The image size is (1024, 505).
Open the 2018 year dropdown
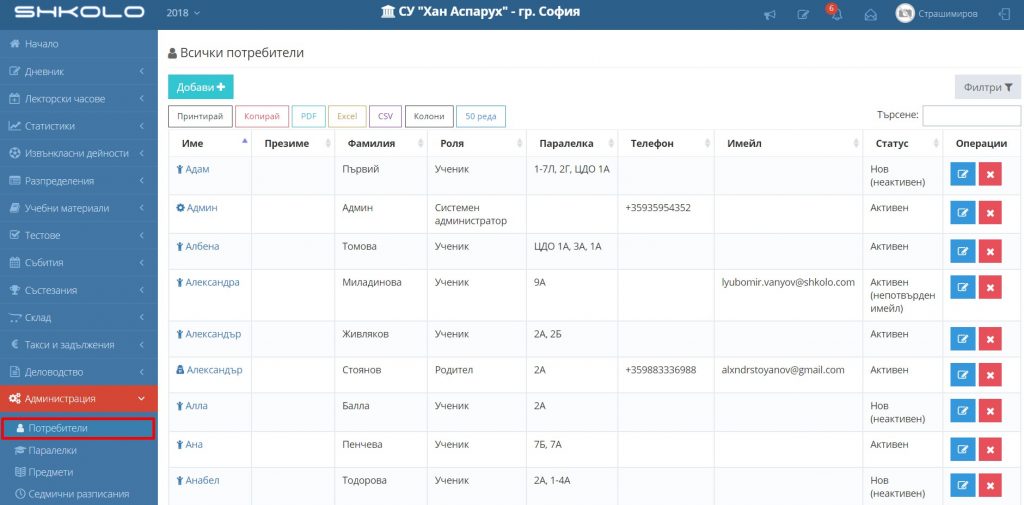(x=183, y=12)
